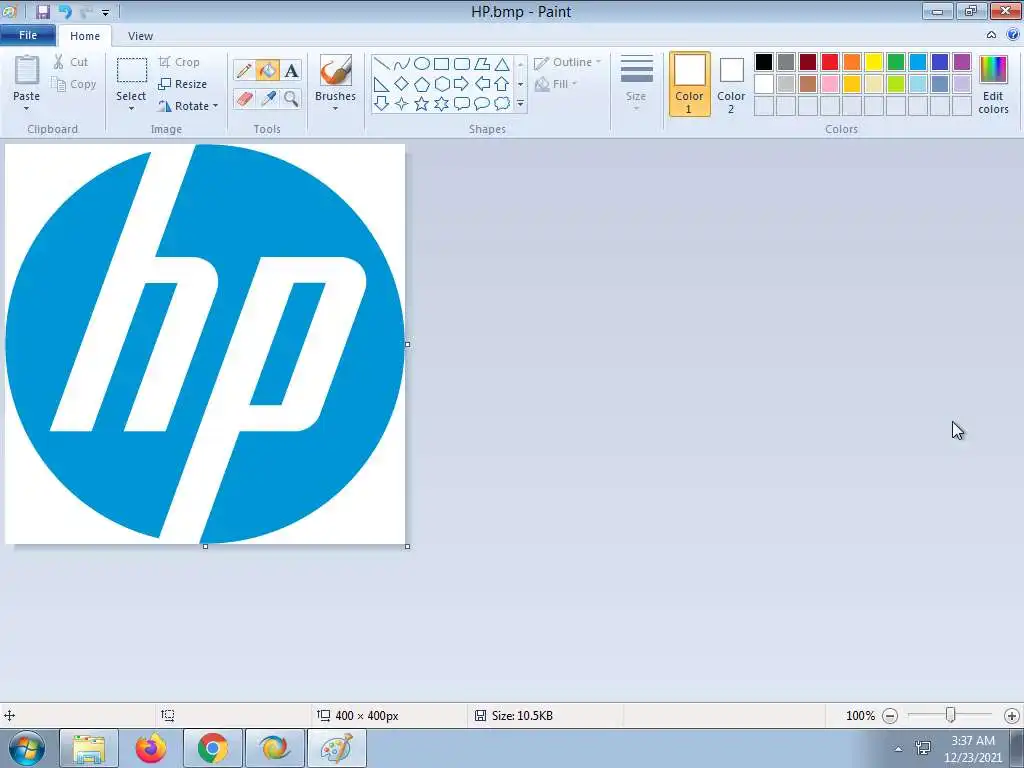
Task: Click the Save icon in quick access toolbar
Action: coord(43,12)
